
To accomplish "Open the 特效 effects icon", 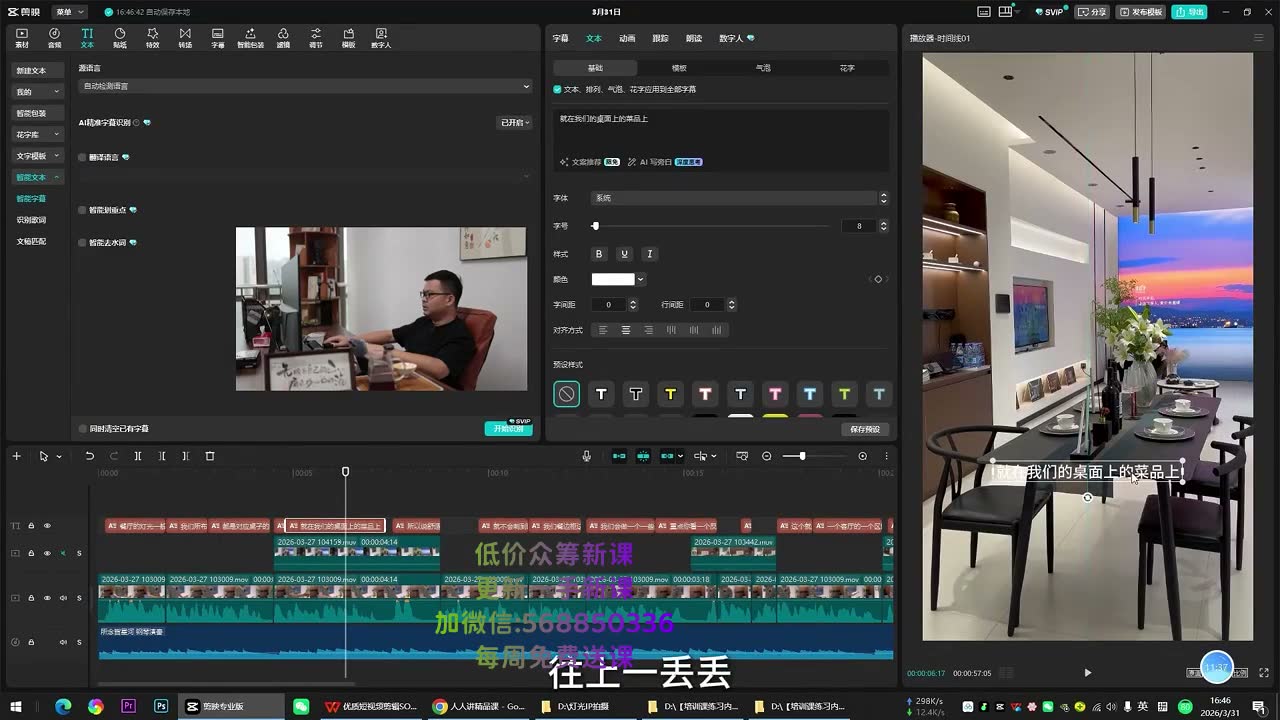I will tap(152, 38).
